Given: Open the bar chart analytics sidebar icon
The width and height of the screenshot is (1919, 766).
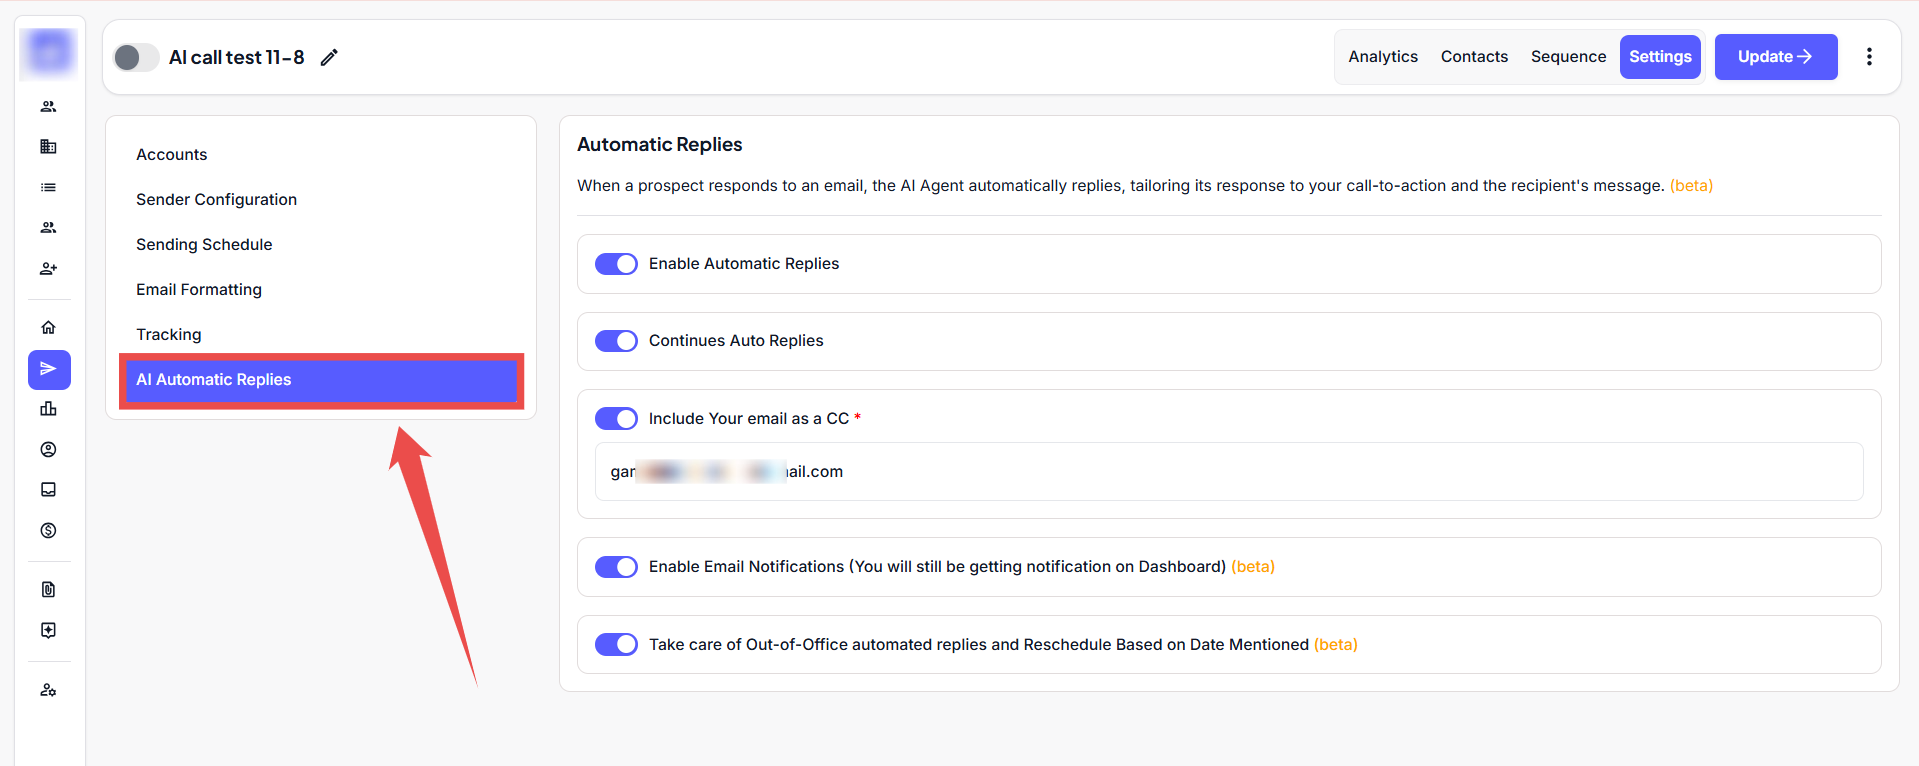Looking at the screenshot, I should tap(48, 409).
